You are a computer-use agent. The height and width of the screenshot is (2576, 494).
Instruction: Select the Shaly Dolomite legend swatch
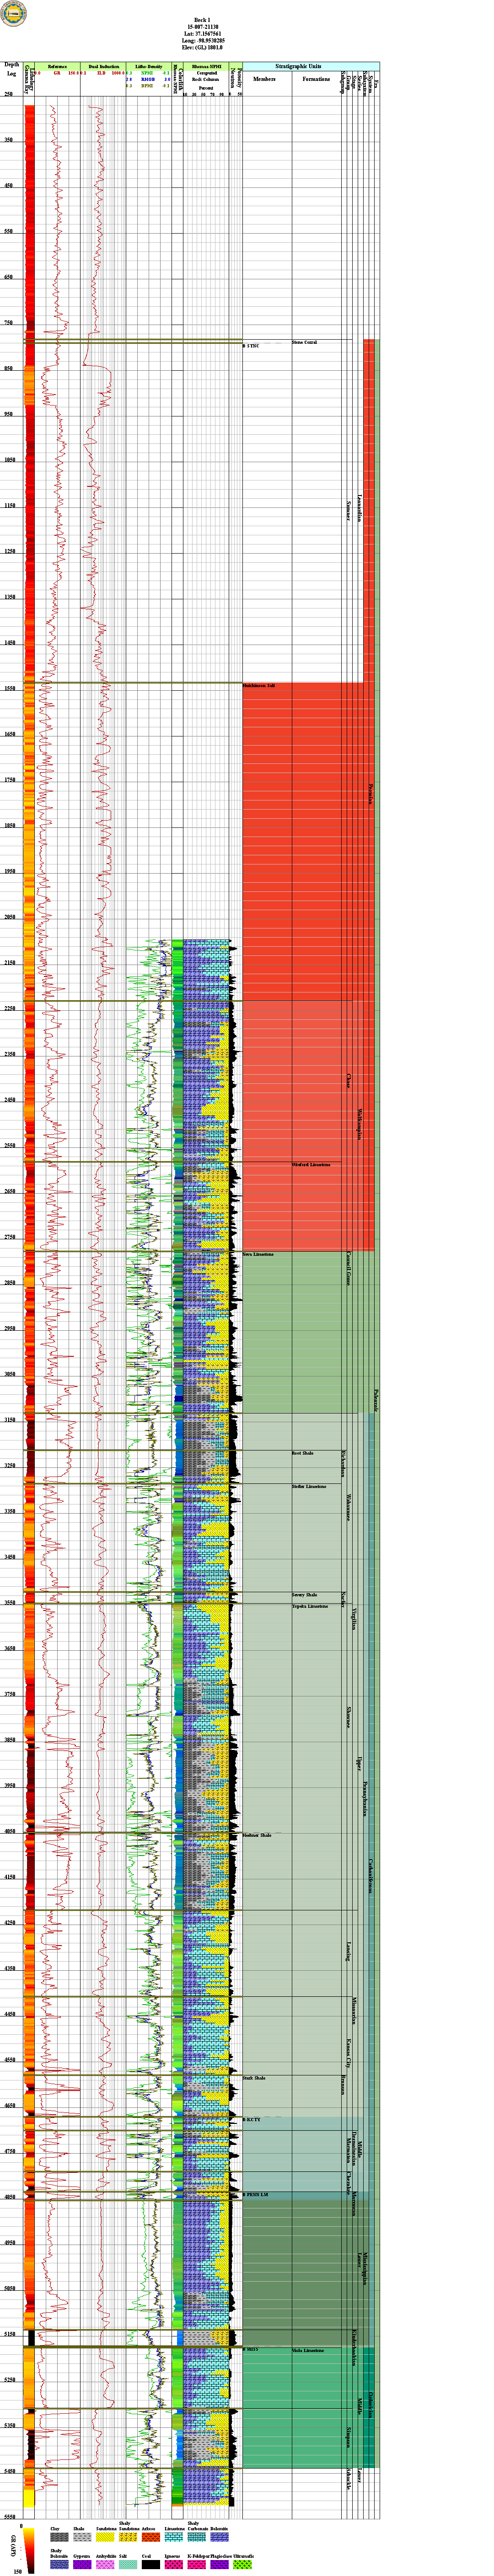click(x=59, y=2565)
